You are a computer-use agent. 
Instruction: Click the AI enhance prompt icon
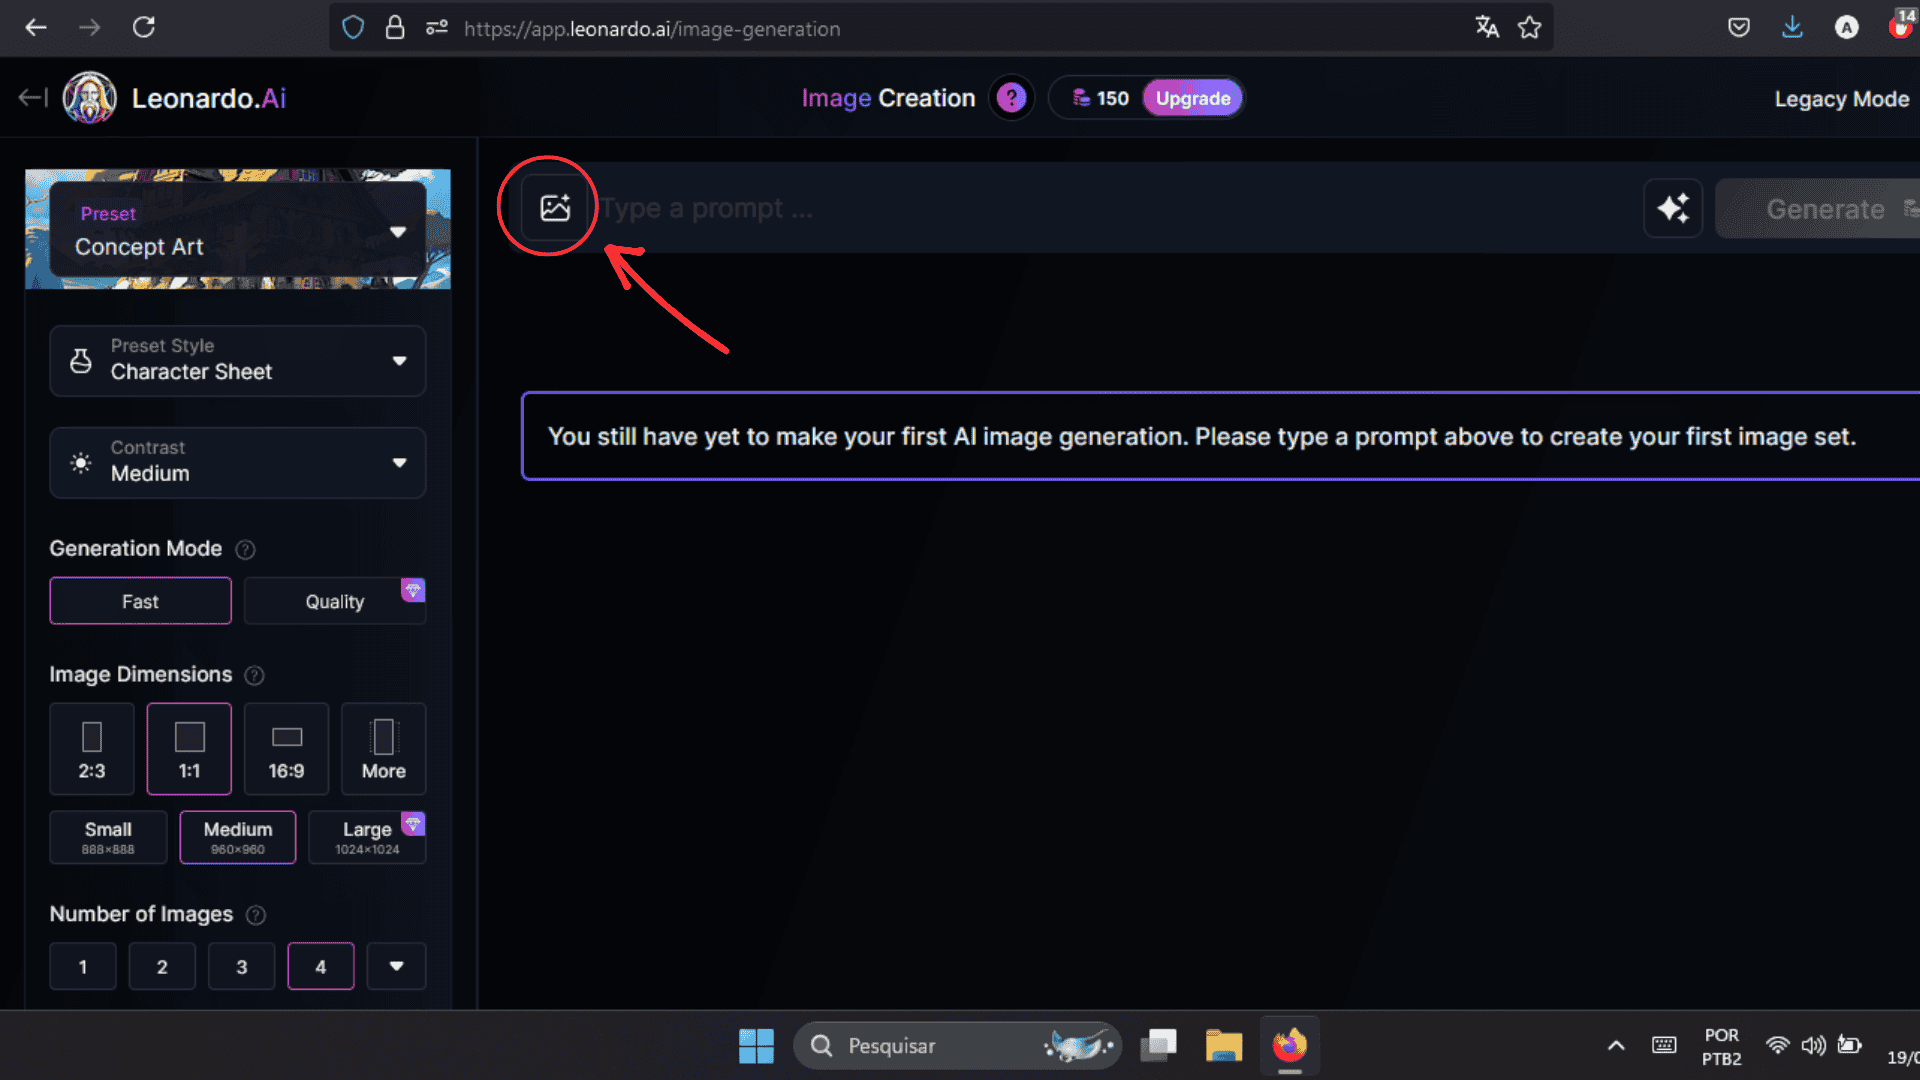pyautogui.click(x=1672, y=207)
